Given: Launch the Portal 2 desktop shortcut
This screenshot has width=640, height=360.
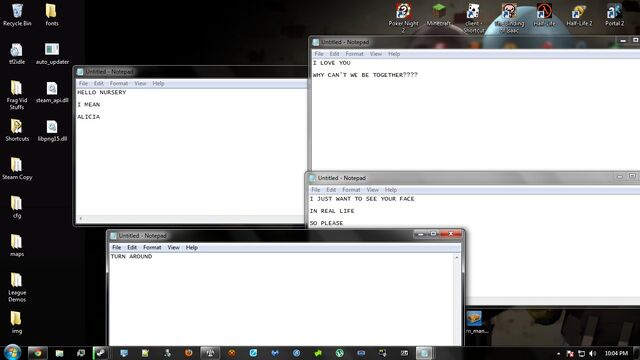Looking at the screenshot, I should pyautogui.click(x=614, y=15).
